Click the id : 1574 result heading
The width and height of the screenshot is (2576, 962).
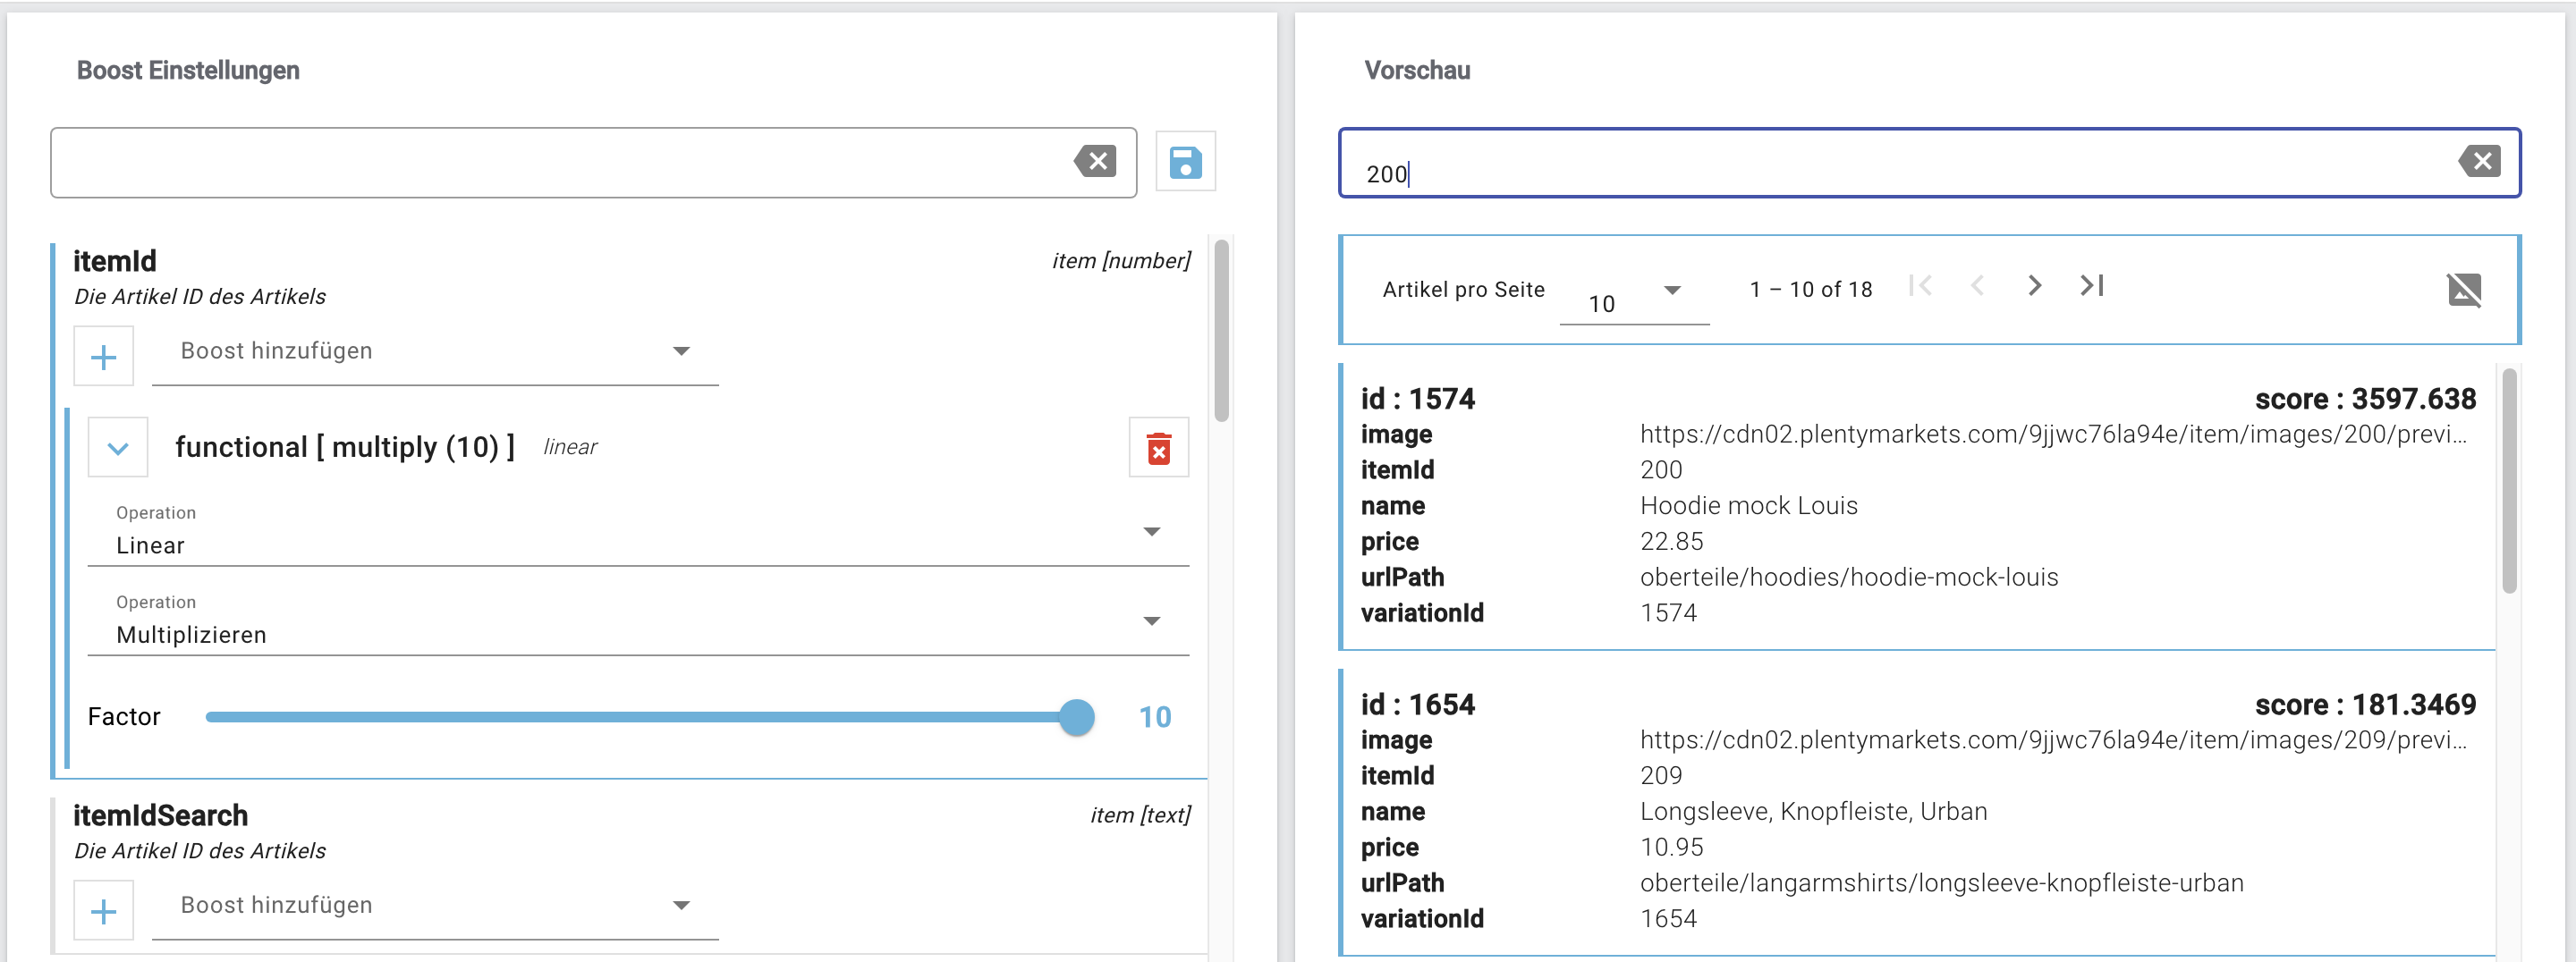click(1417, 399)
